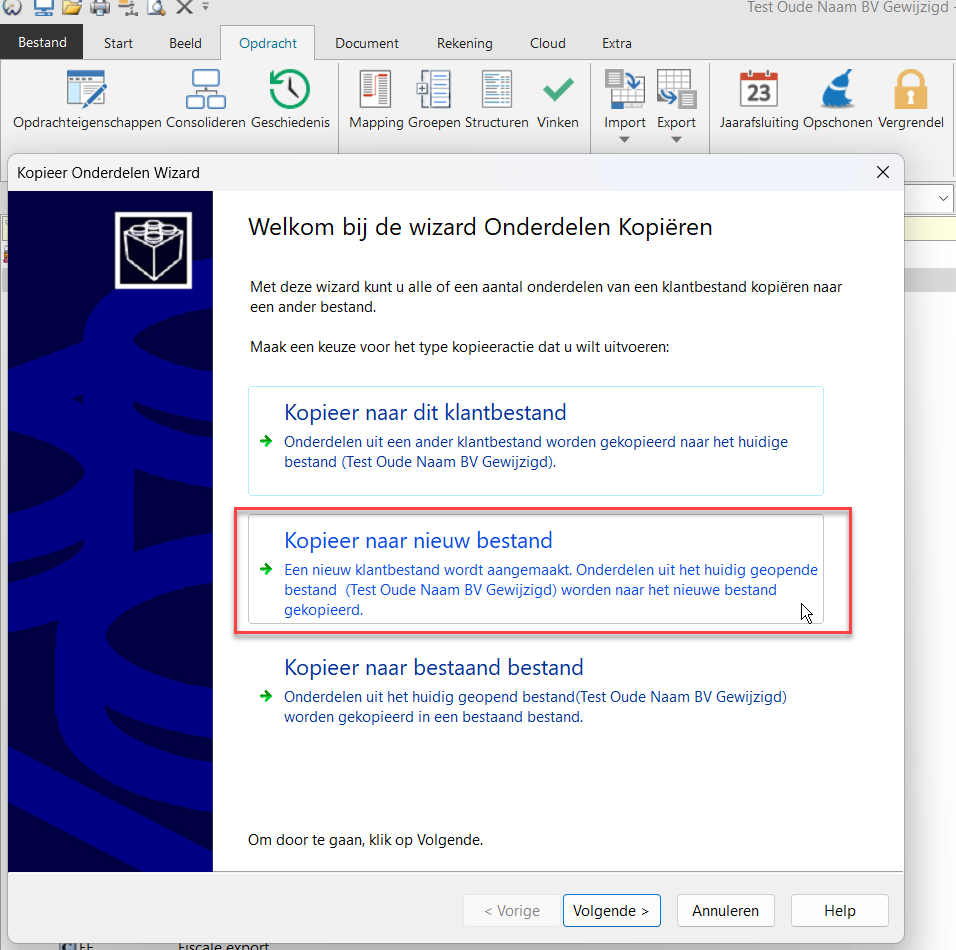The height and width of the screenshot is (950, 956).
Task: Open the dropdown behind the wizard at right
Action: point(943,198)
